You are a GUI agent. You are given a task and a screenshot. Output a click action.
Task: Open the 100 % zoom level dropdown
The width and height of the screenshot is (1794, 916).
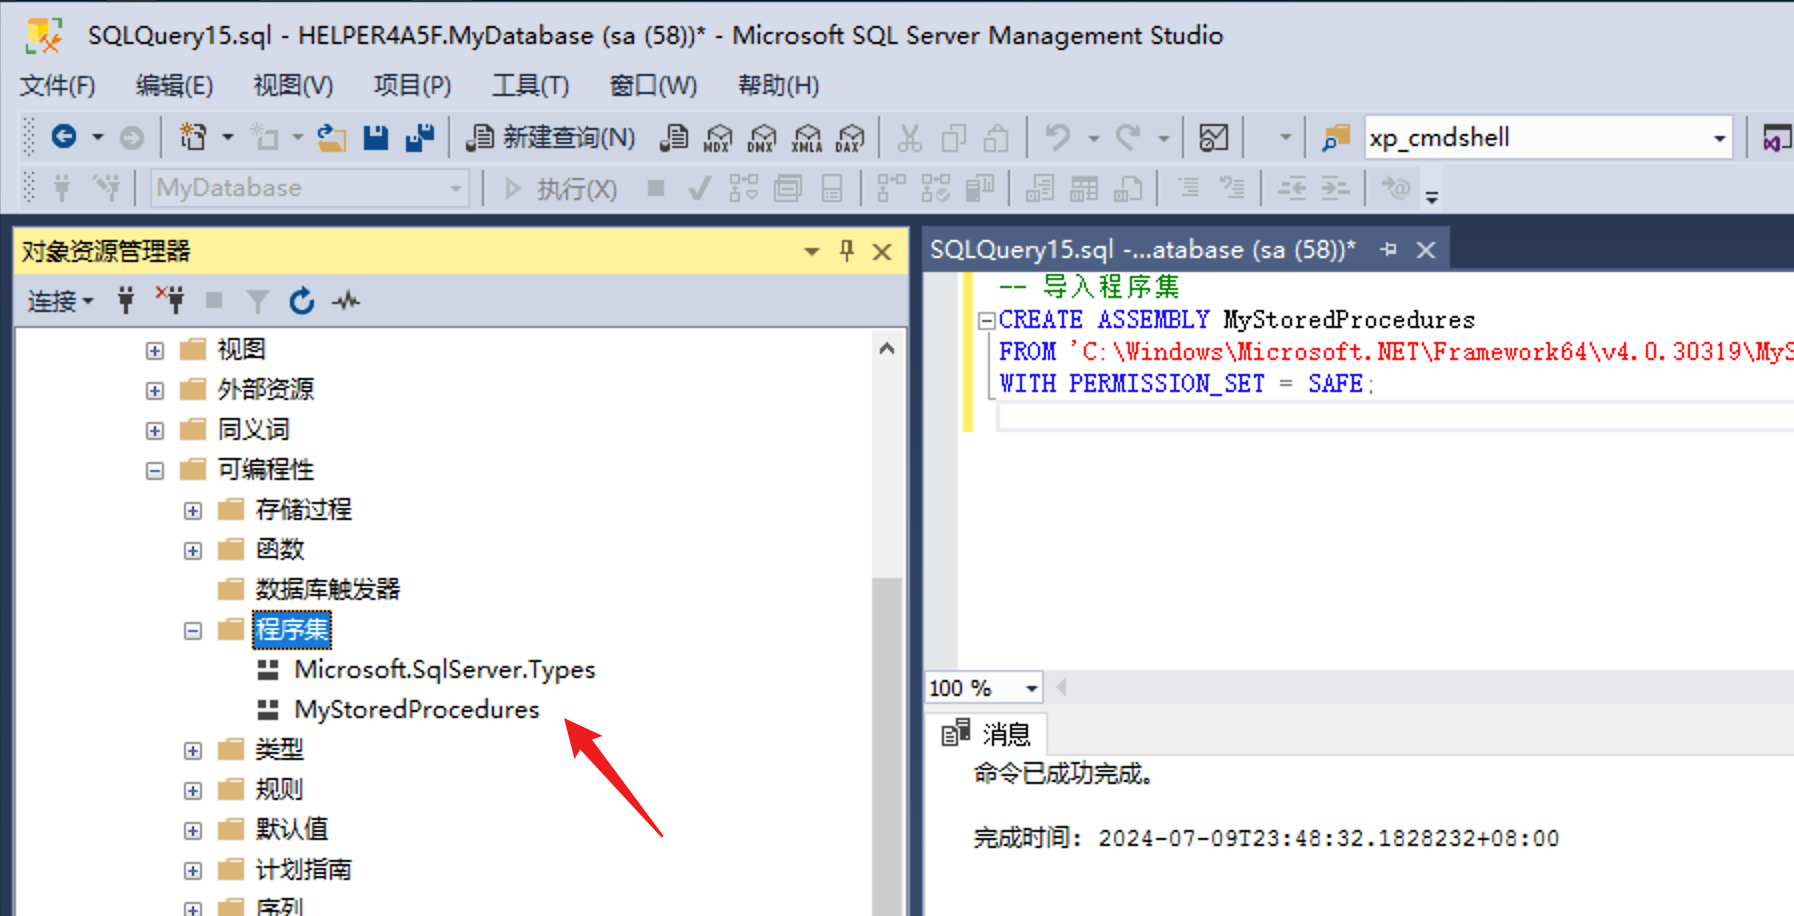click(x=1031, y=688)
